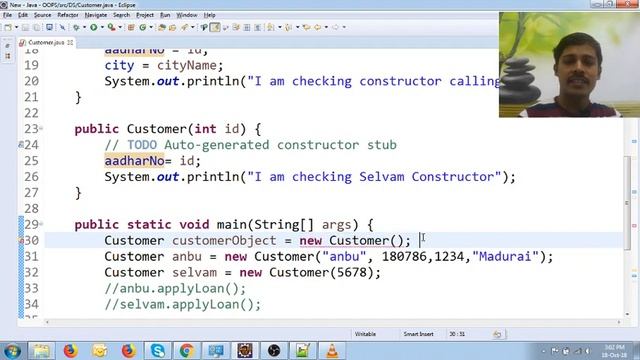Click the Run External Tools icon
This screenshot has height=360, width=640.
pyautogui.click(x=111, y=27)
